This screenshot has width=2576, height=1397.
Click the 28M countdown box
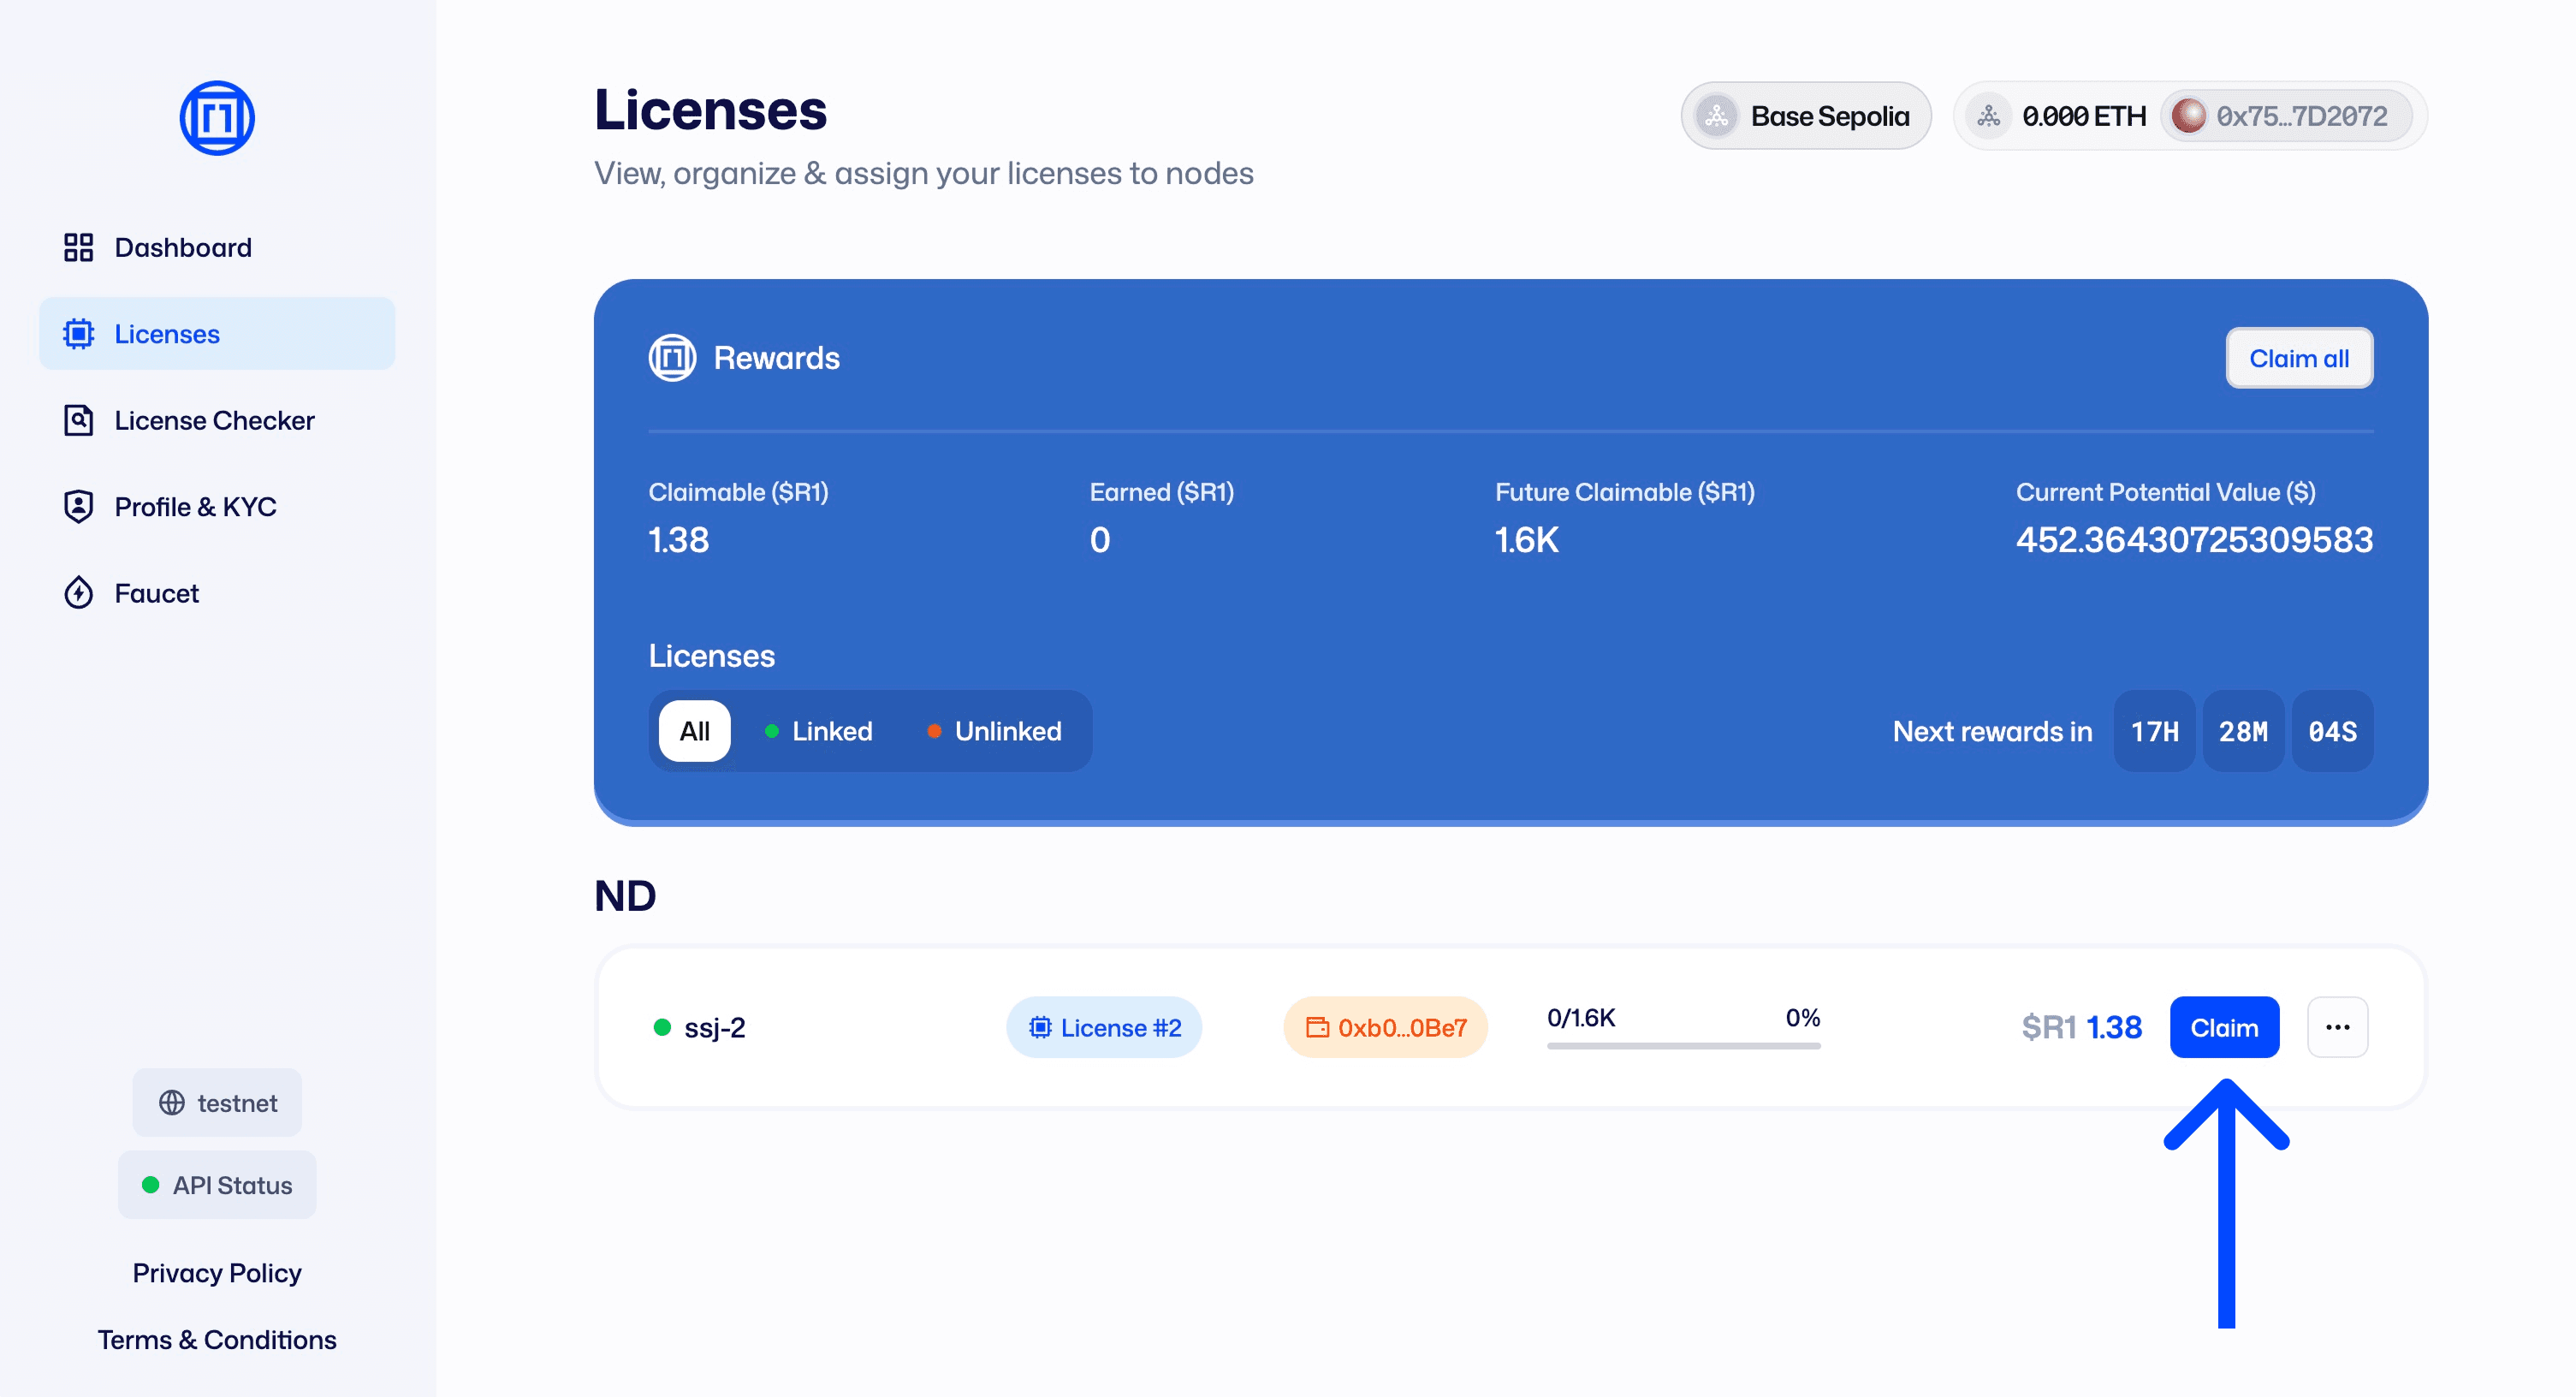[2243, 731]
